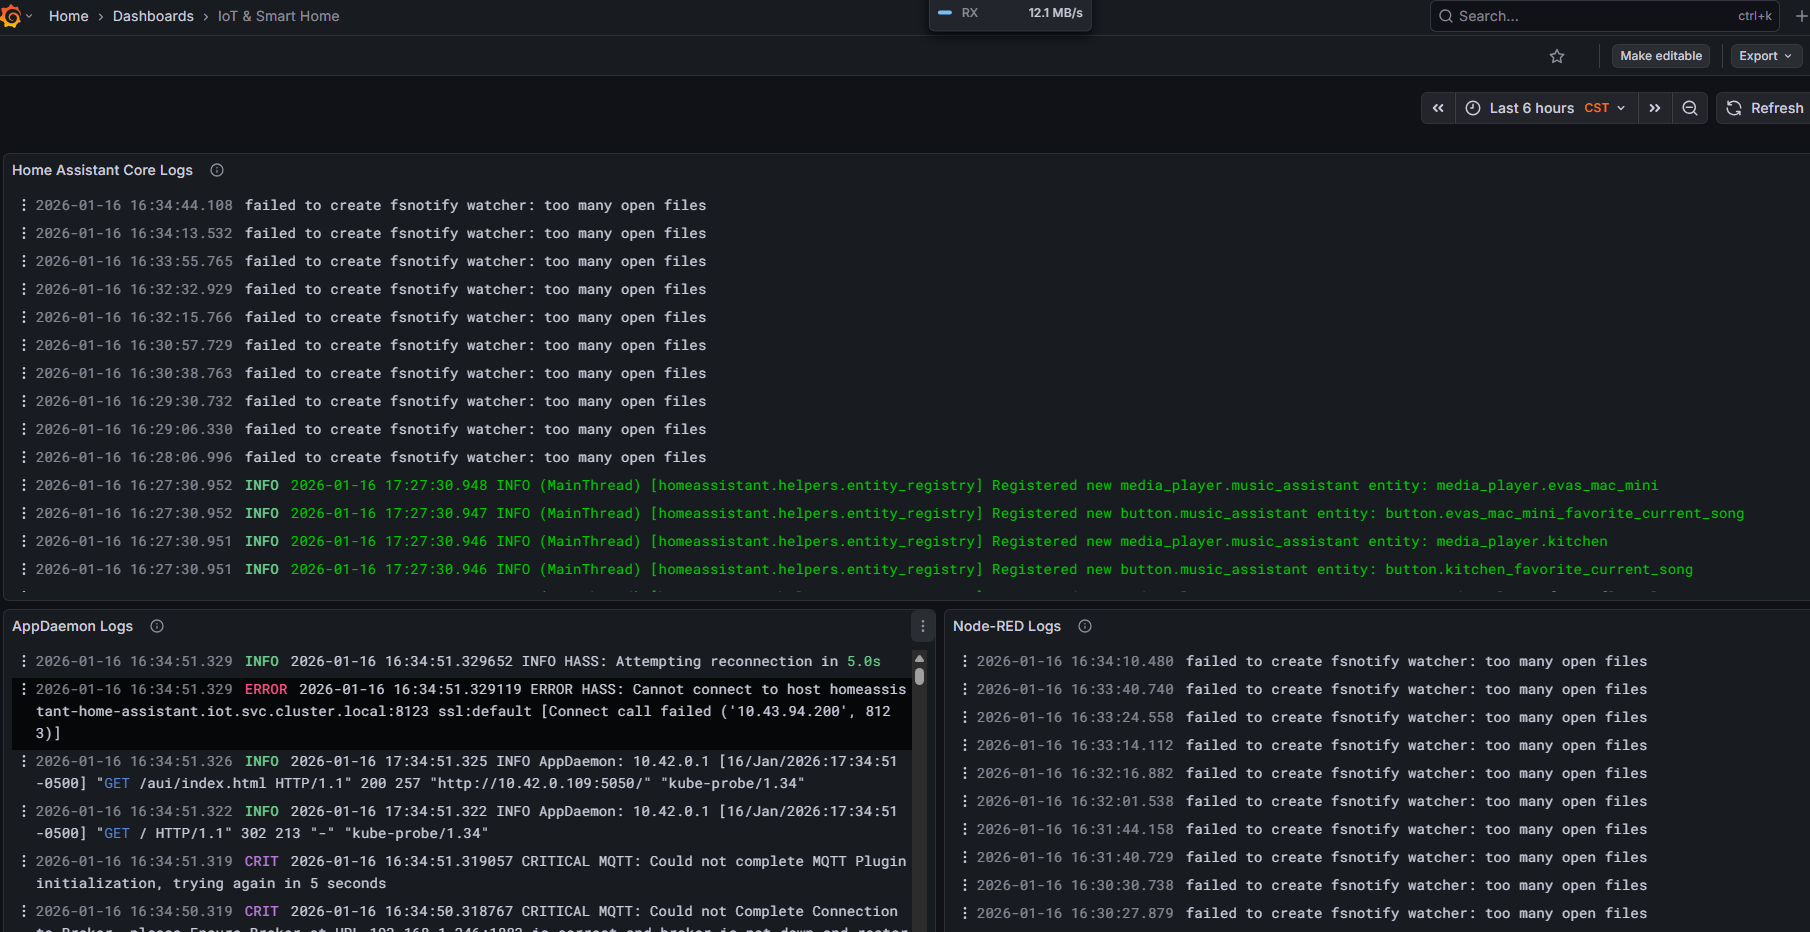This screenshot has width=1810, height=932.
Task: Open the Dashboards breadcrumb
Action: pos(153,15)
